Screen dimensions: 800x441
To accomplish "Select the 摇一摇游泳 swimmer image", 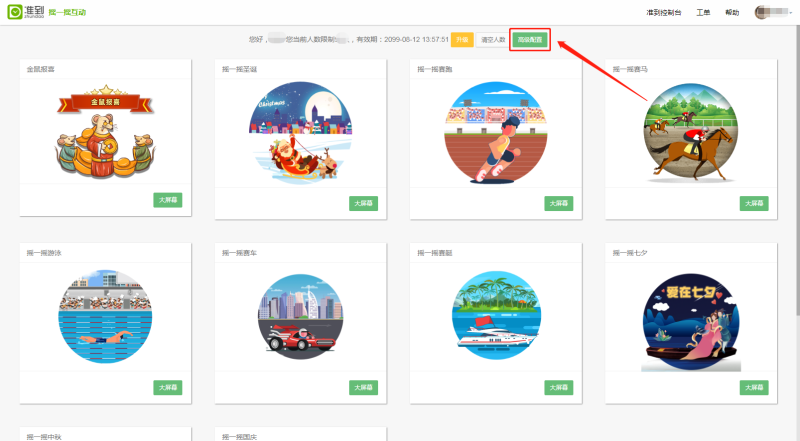I will [105, 316].
